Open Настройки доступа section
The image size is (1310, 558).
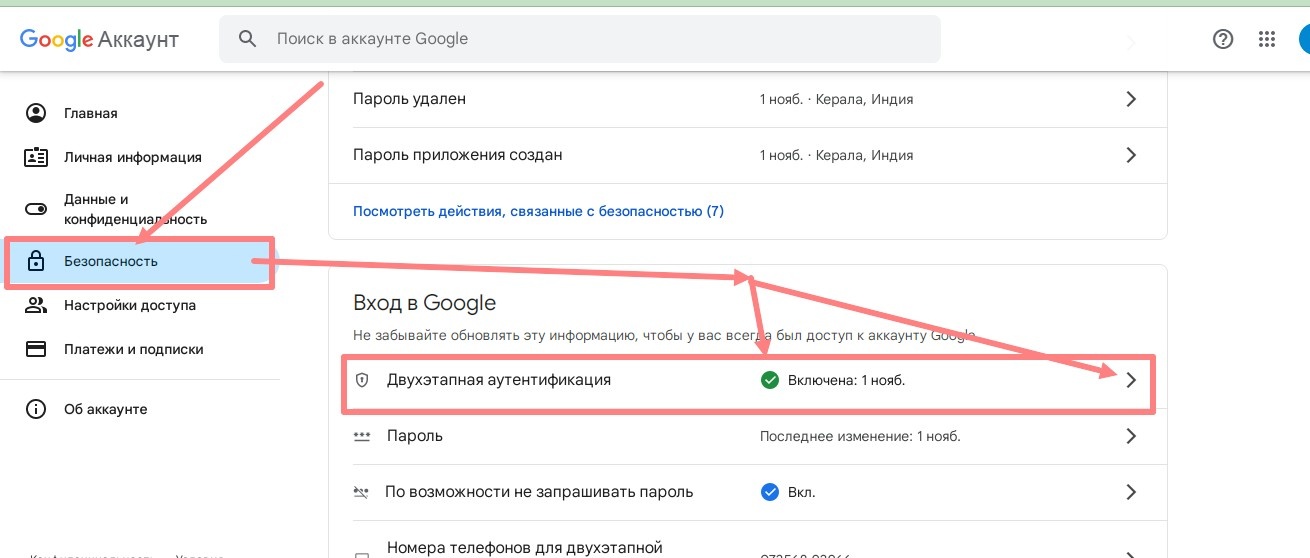click(x=140, y=305)
